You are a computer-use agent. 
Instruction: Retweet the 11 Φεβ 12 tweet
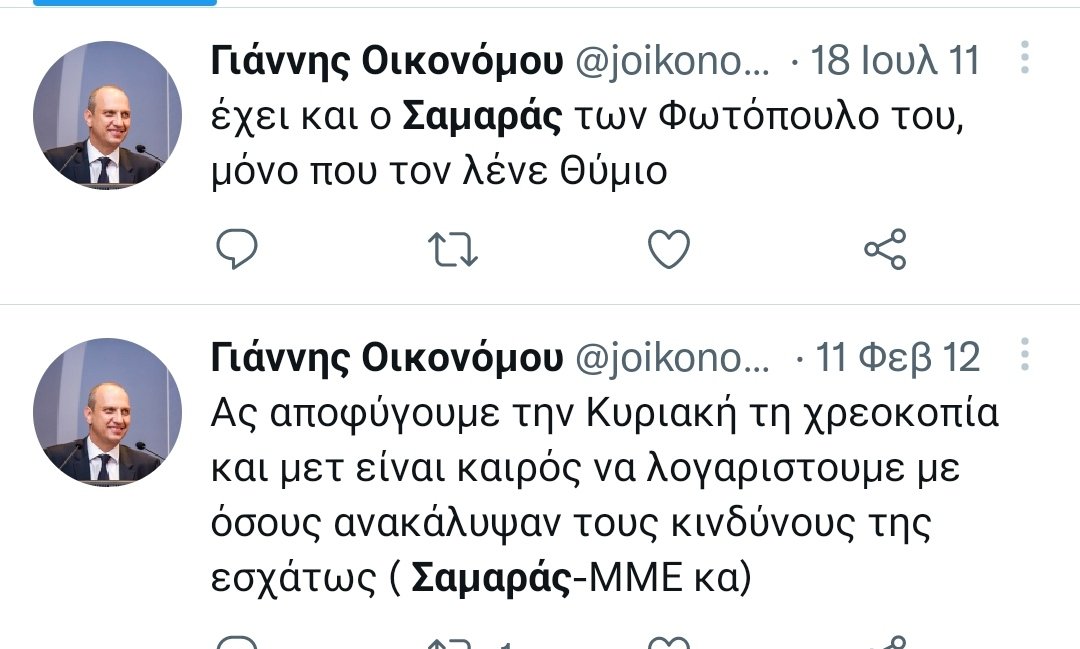(x=452, y=642)
